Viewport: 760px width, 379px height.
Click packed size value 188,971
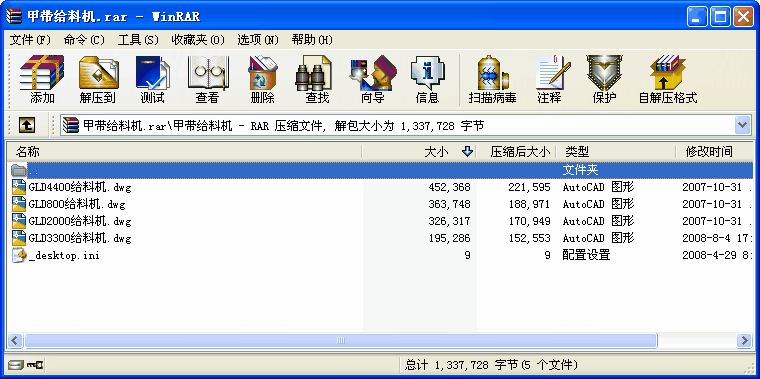pos(529,204)
